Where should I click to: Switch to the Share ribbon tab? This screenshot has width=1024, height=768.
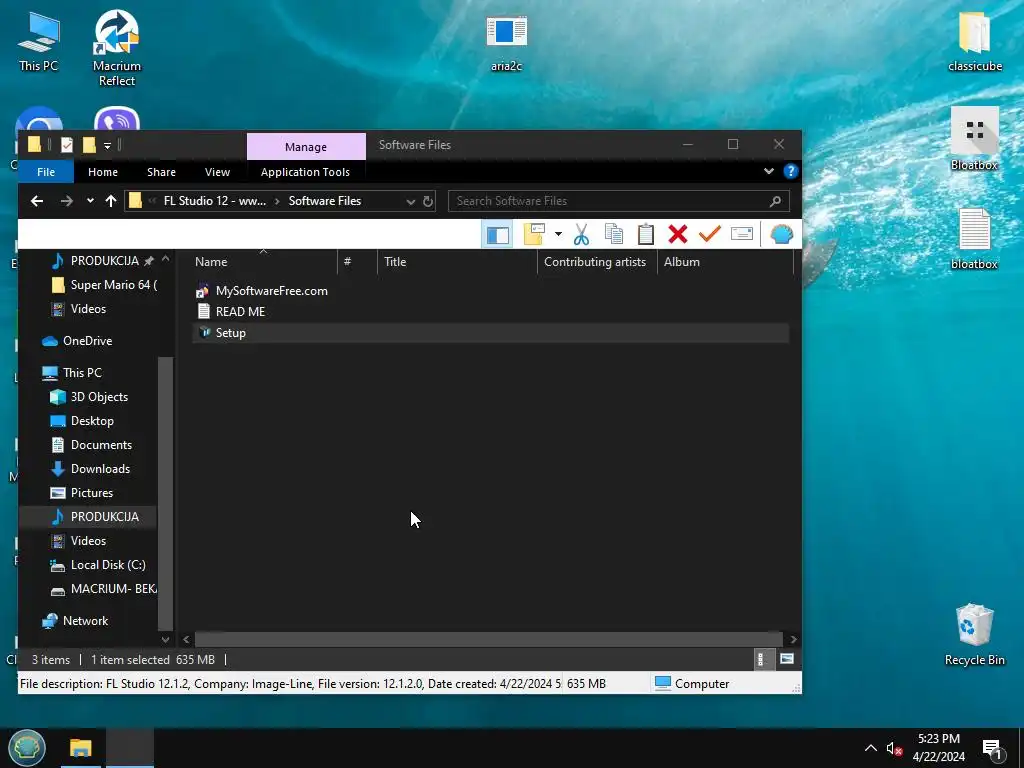click(x=161, y=172)
